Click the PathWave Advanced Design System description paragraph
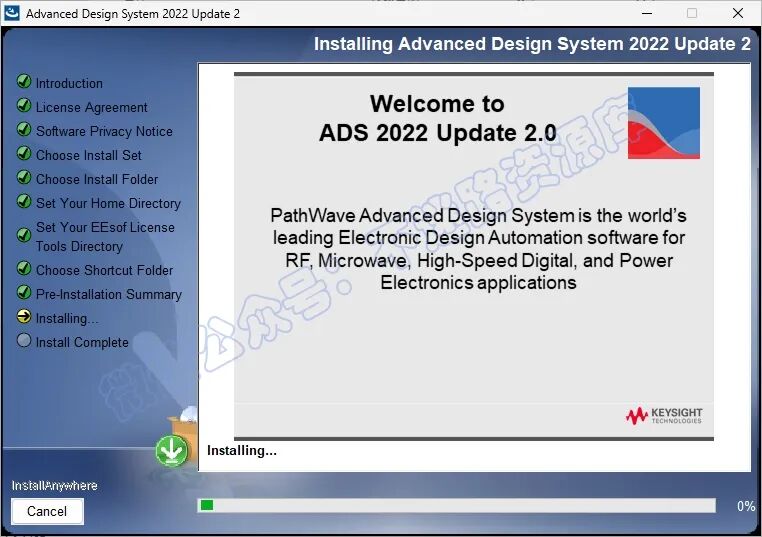The height and width of the screenshot is (537, 762). click(478, 249)
